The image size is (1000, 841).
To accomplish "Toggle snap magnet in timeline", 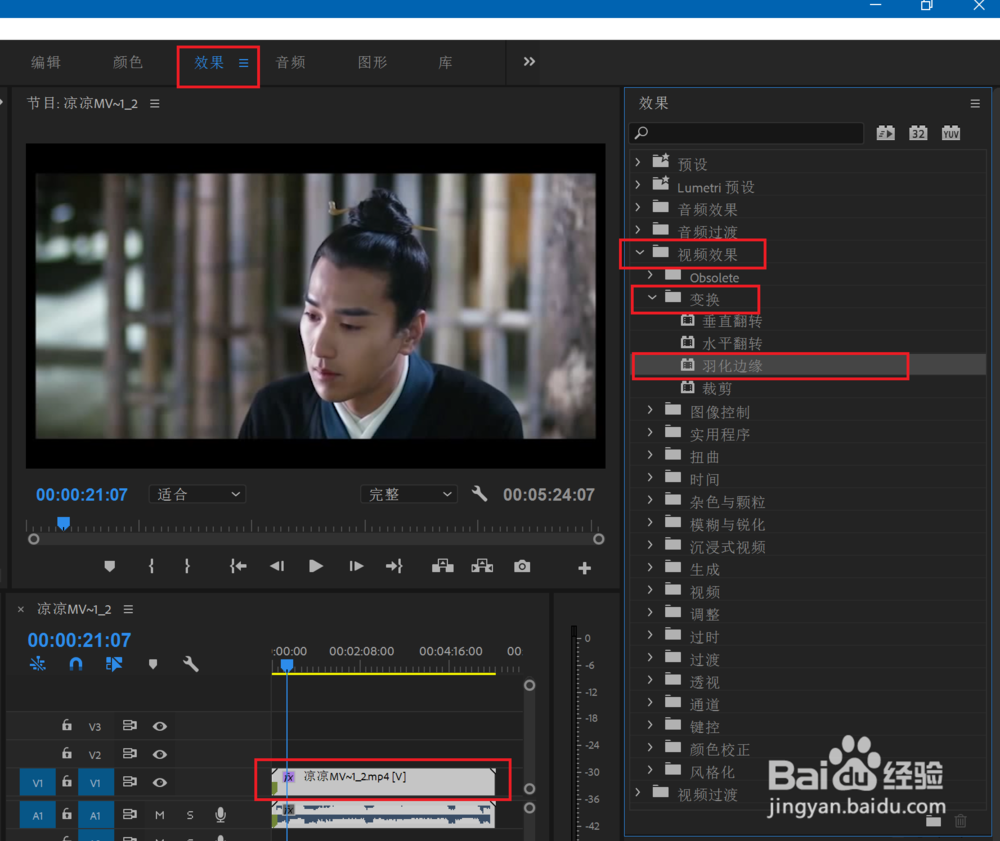I will pos(76,664).
